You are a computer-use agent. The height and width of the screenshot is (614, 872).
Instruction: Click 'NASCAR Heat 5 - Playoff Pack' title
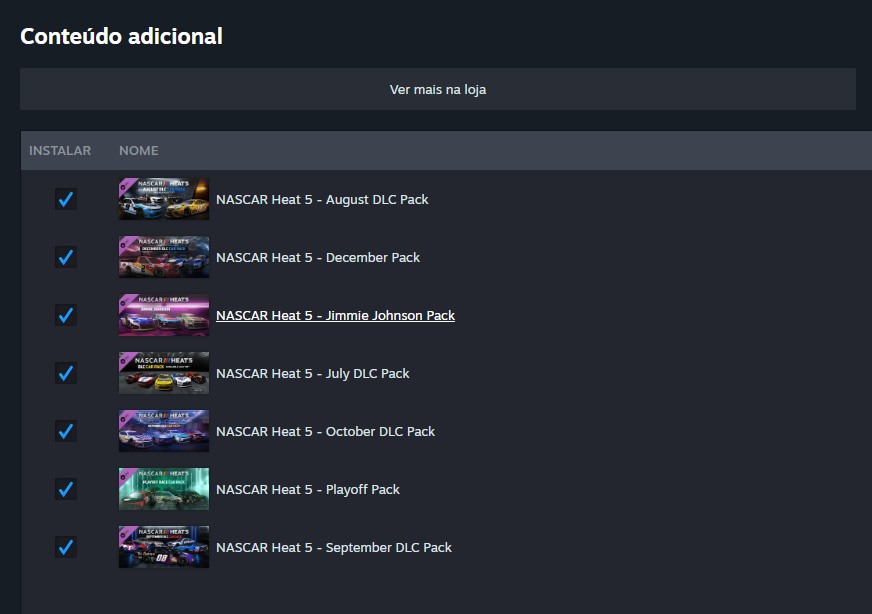click(x=308, y=489)
